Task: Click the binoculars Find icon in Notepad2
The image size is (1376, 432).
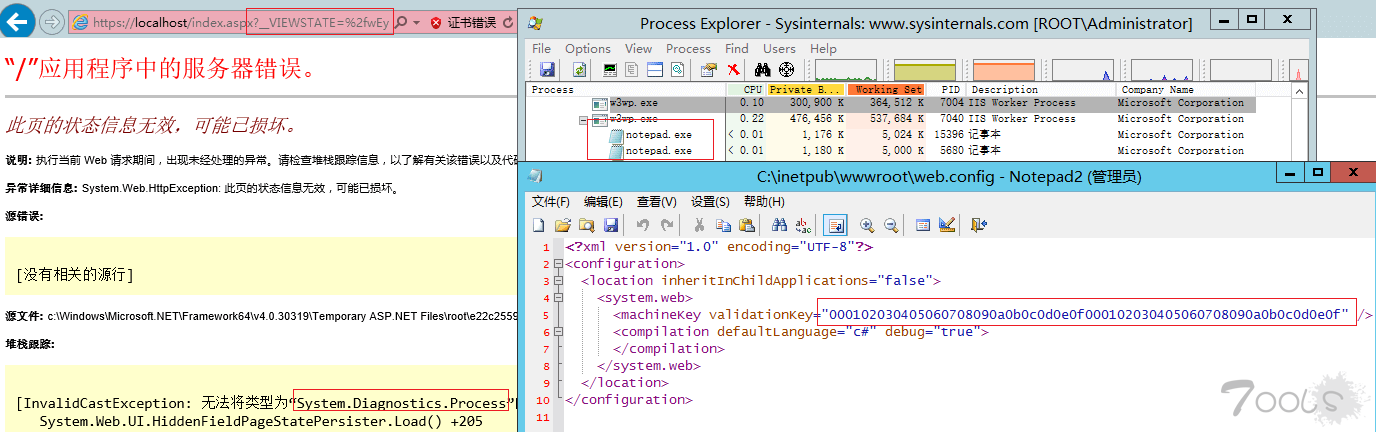Action: (x=779, y=225)
